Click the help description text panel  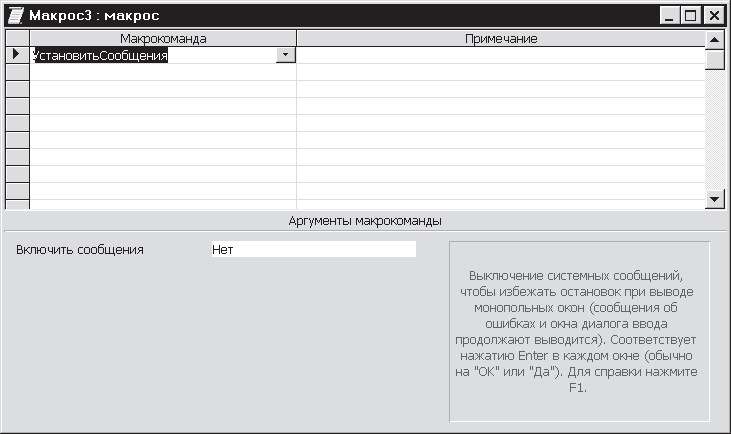coord(579,330)
